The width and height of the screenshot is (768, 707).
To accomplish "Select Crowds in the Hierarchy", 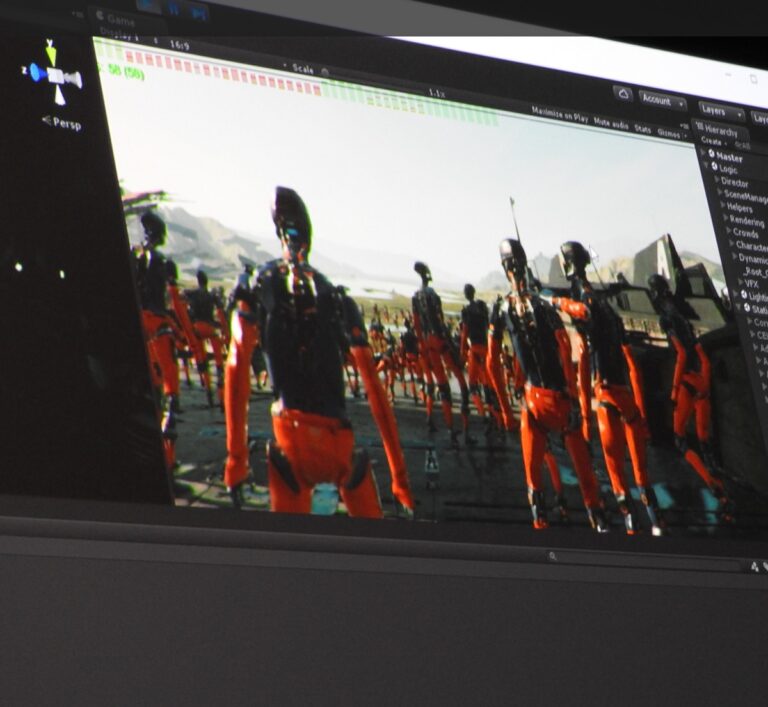I will pyautogui.click(x=745, y=233).
